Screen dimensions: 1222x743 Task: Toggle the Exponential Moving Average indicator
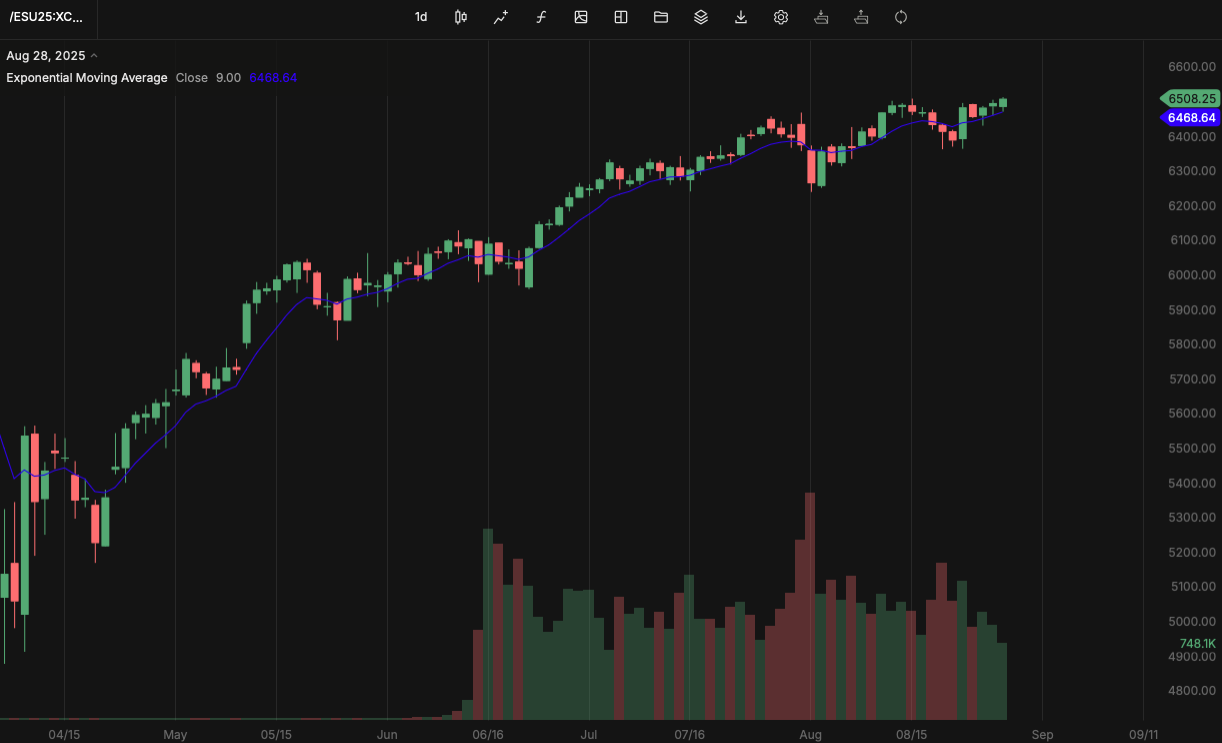86,77
